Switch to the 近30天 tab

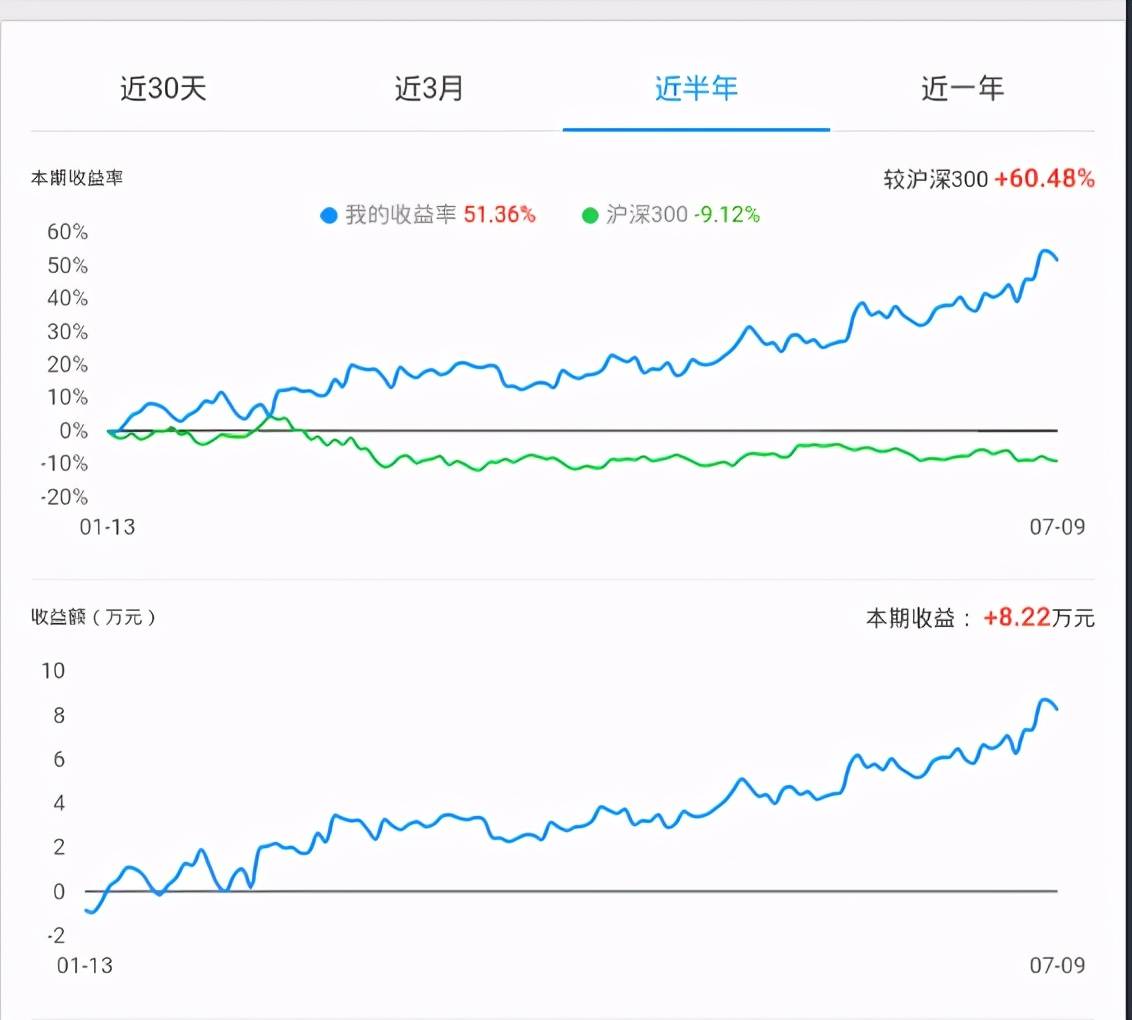pos(163,88)
